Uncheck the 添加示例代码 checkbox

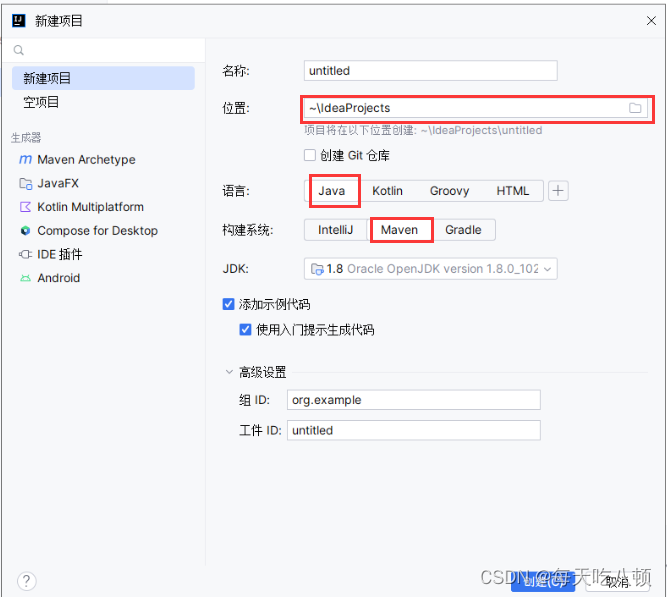tap(228, 304)
